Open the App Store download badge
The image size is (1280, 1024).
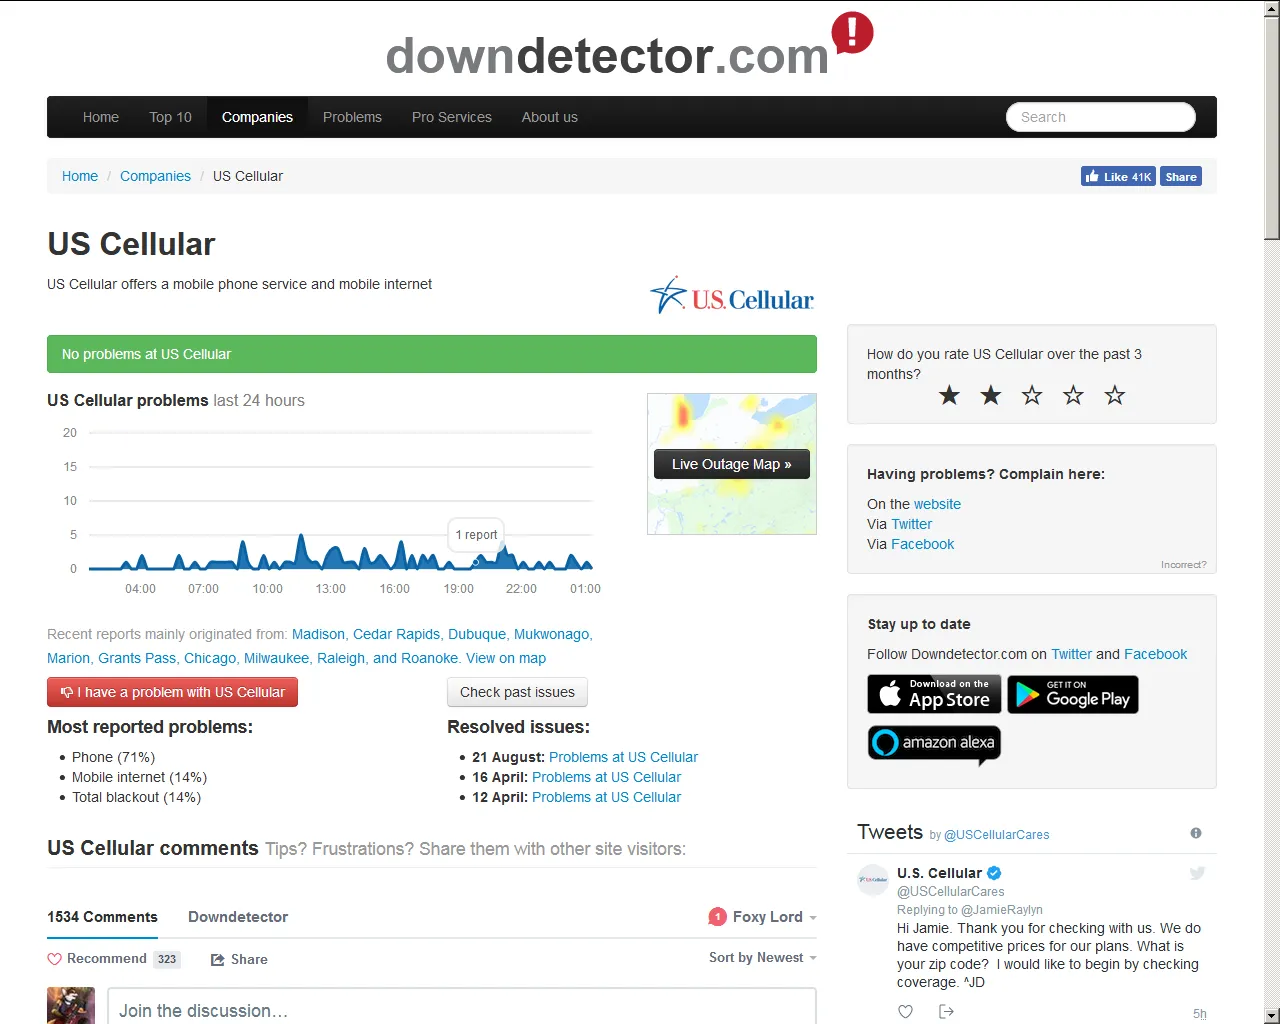coord(934,694)
